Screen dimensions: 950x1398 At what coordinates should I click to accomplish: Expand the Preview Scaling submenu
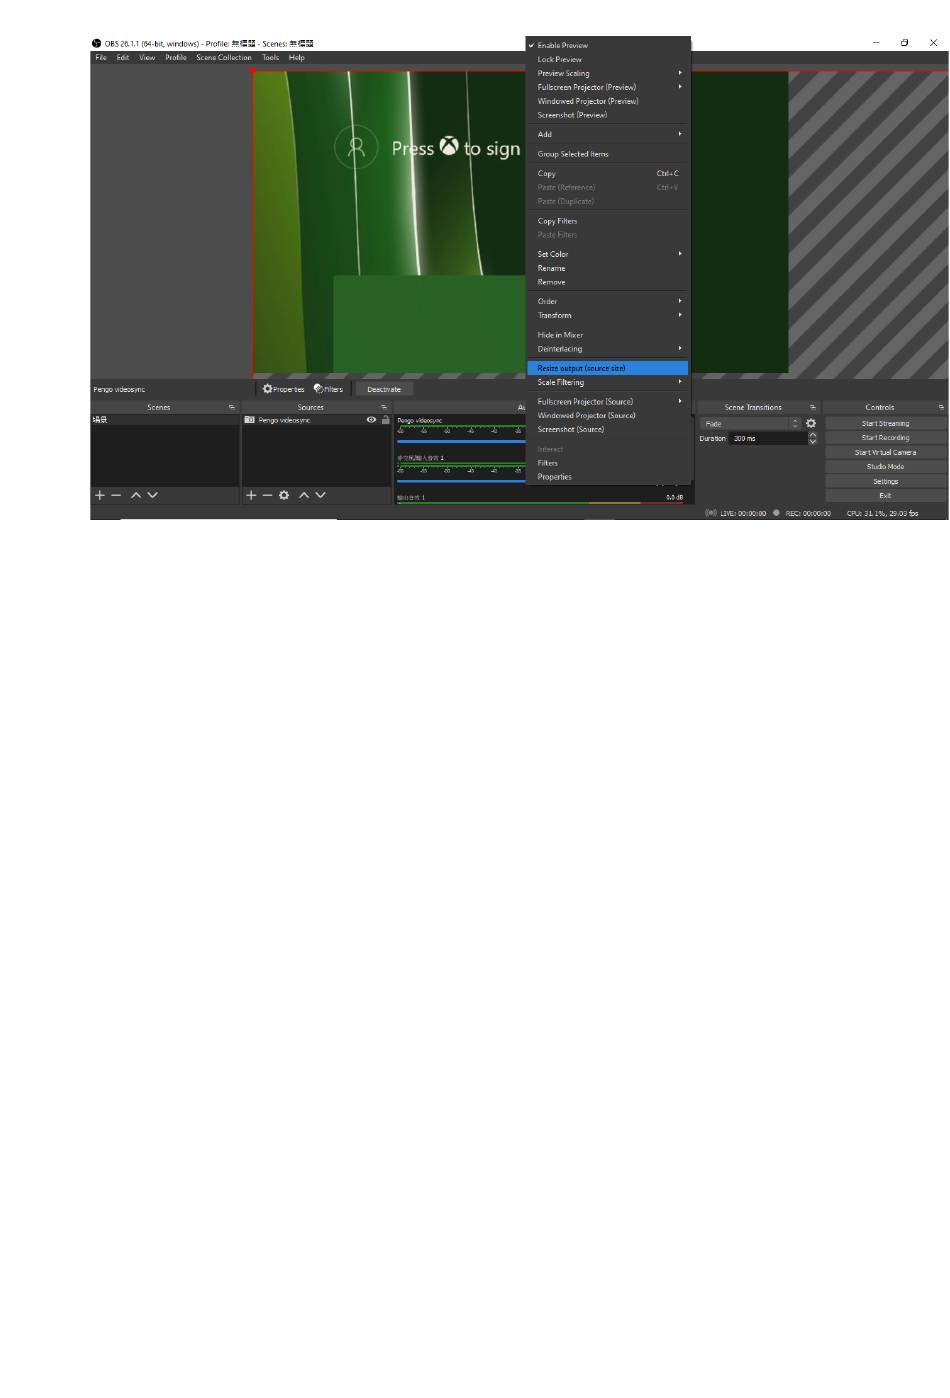pyautogui.click(x=608, y=73)
